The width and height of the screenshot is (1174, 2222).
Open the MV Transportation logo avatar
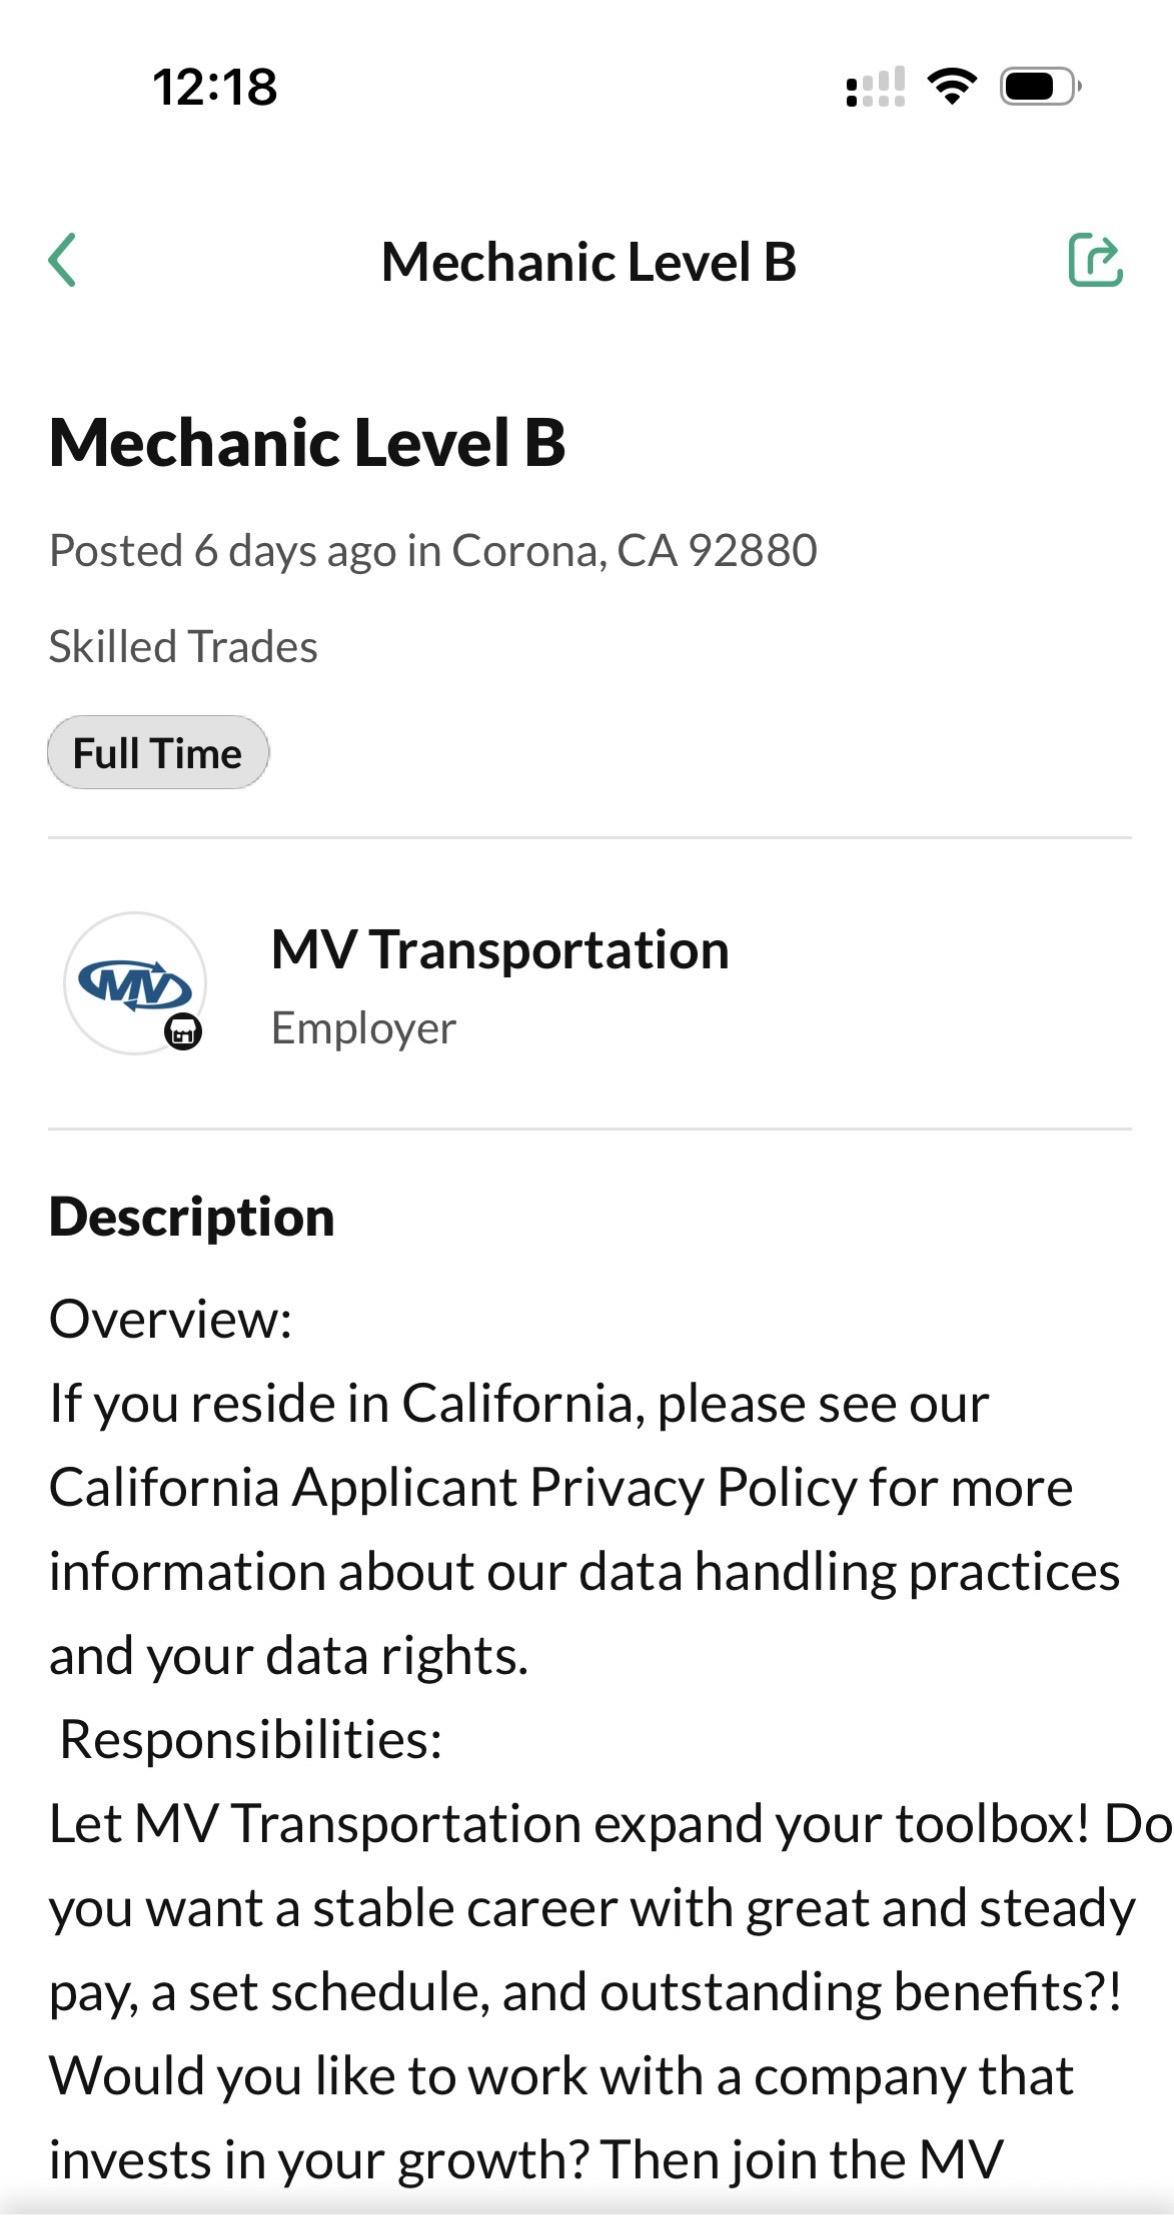click(135, 982)
